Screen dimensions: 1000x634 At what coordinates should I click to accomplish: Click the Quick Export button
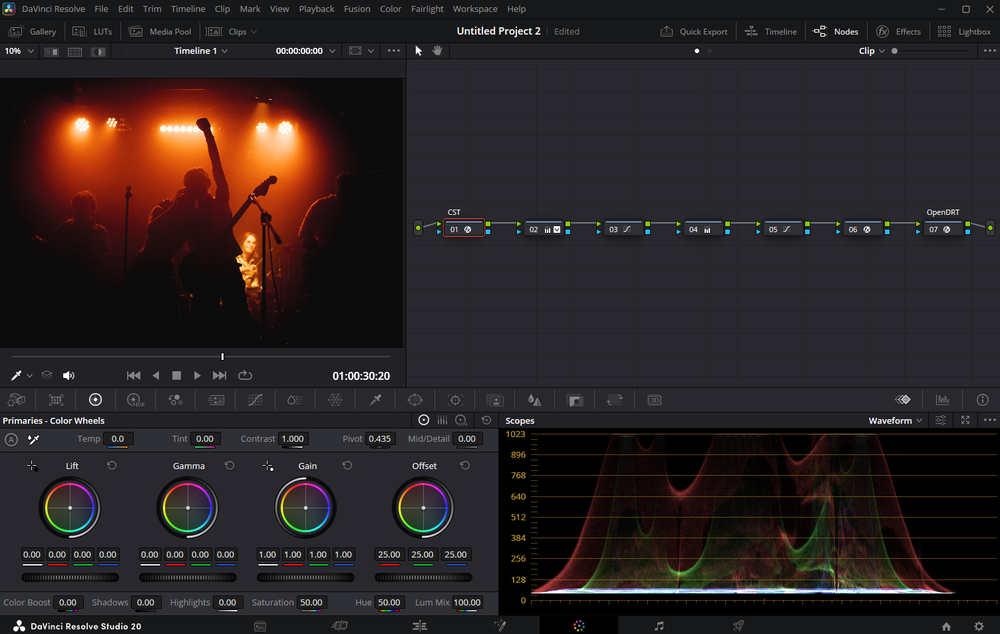coord(694,31)
